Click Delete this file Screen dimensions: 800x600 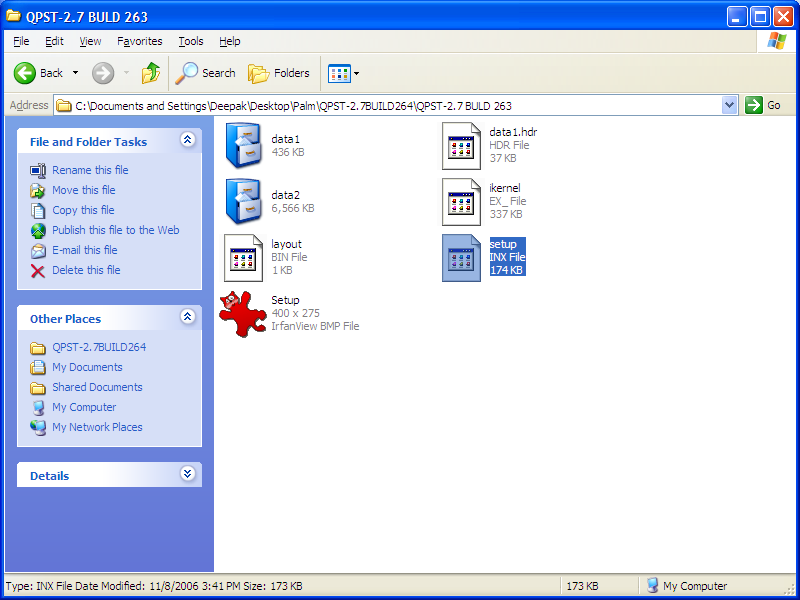[86, 270]
